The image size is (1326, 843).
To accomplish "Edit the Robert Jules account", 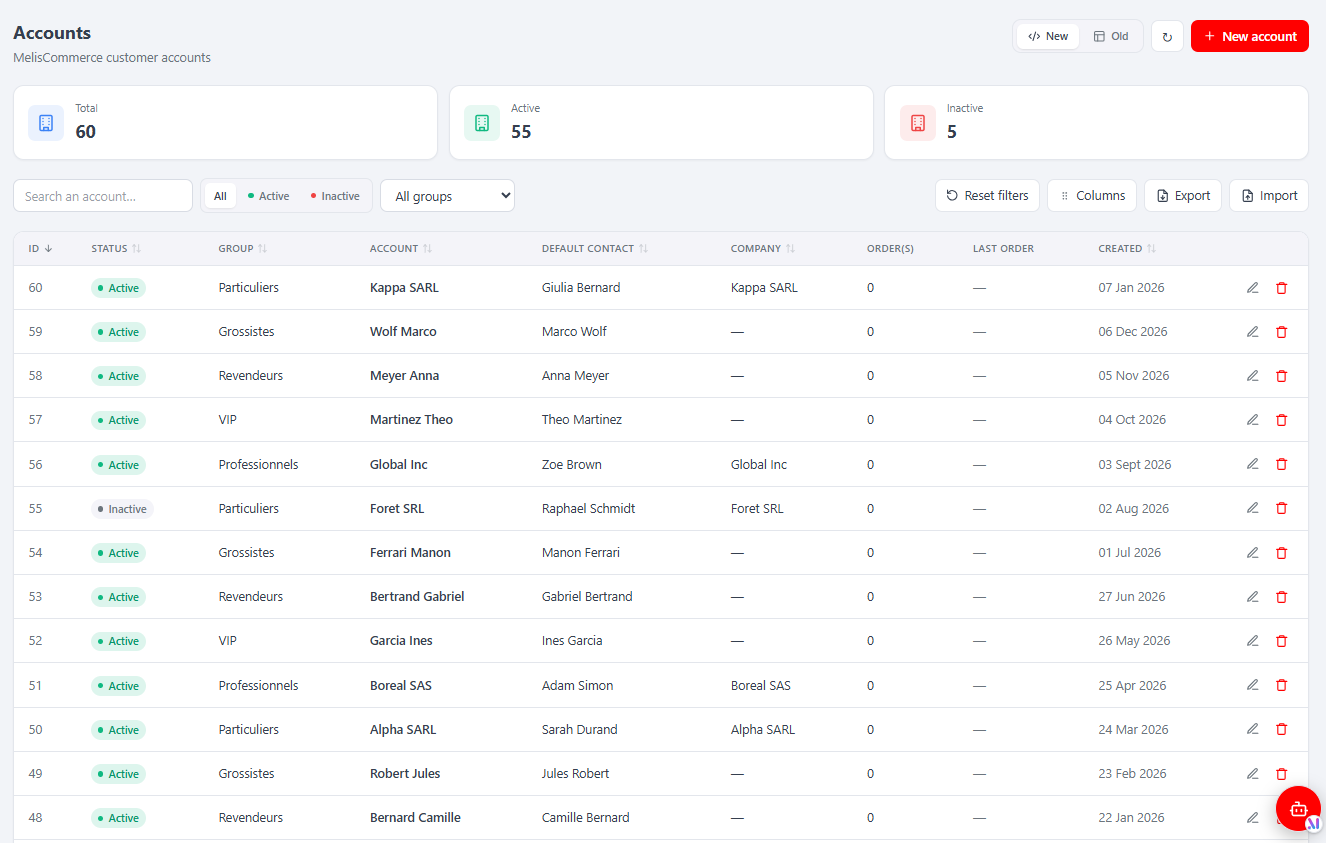I will 1252,773.
